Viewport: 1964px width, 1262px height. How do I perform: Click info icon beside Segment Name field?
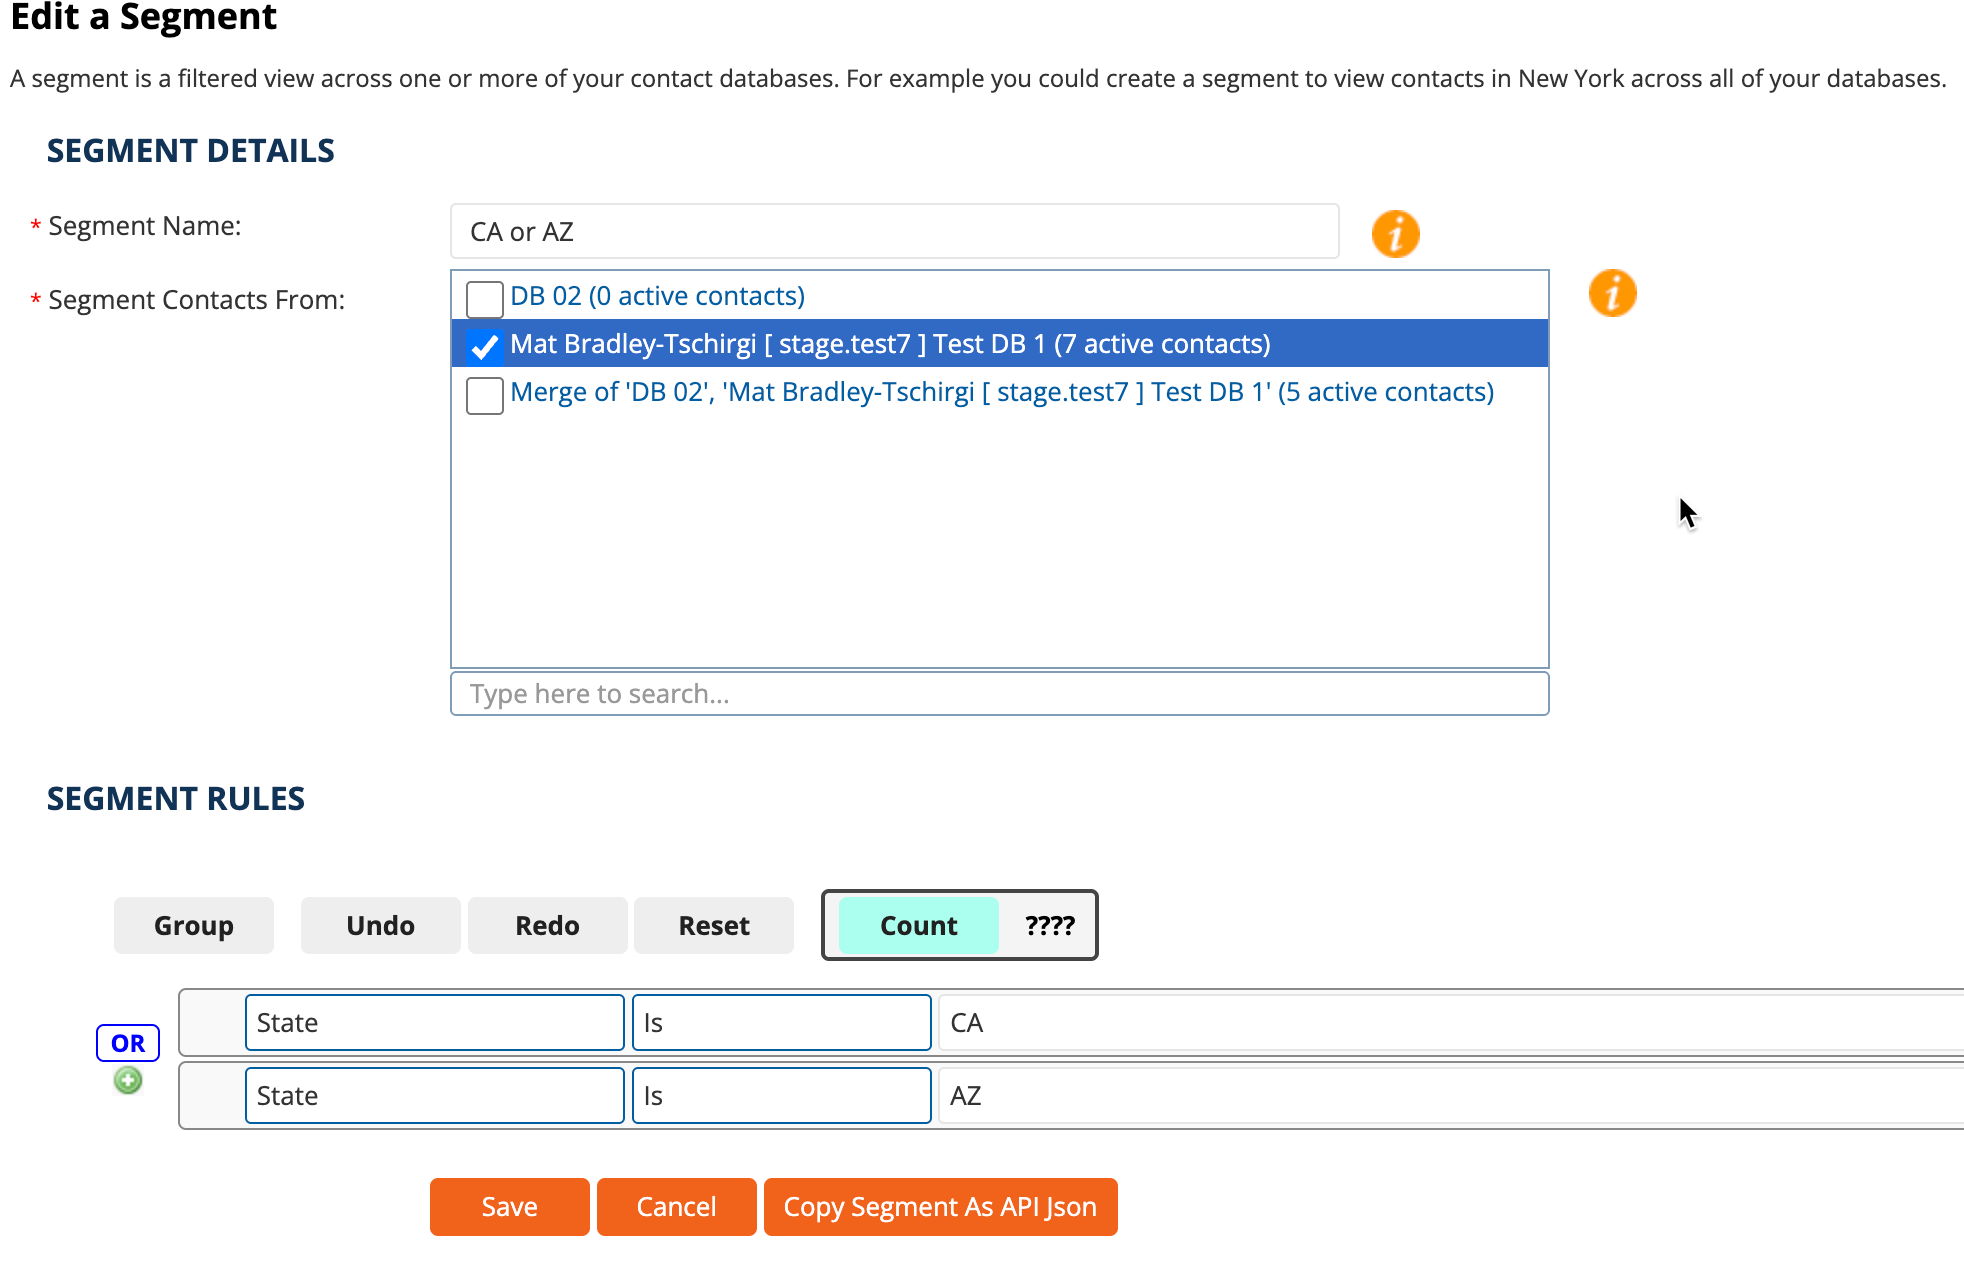[x=1395, y=234]
